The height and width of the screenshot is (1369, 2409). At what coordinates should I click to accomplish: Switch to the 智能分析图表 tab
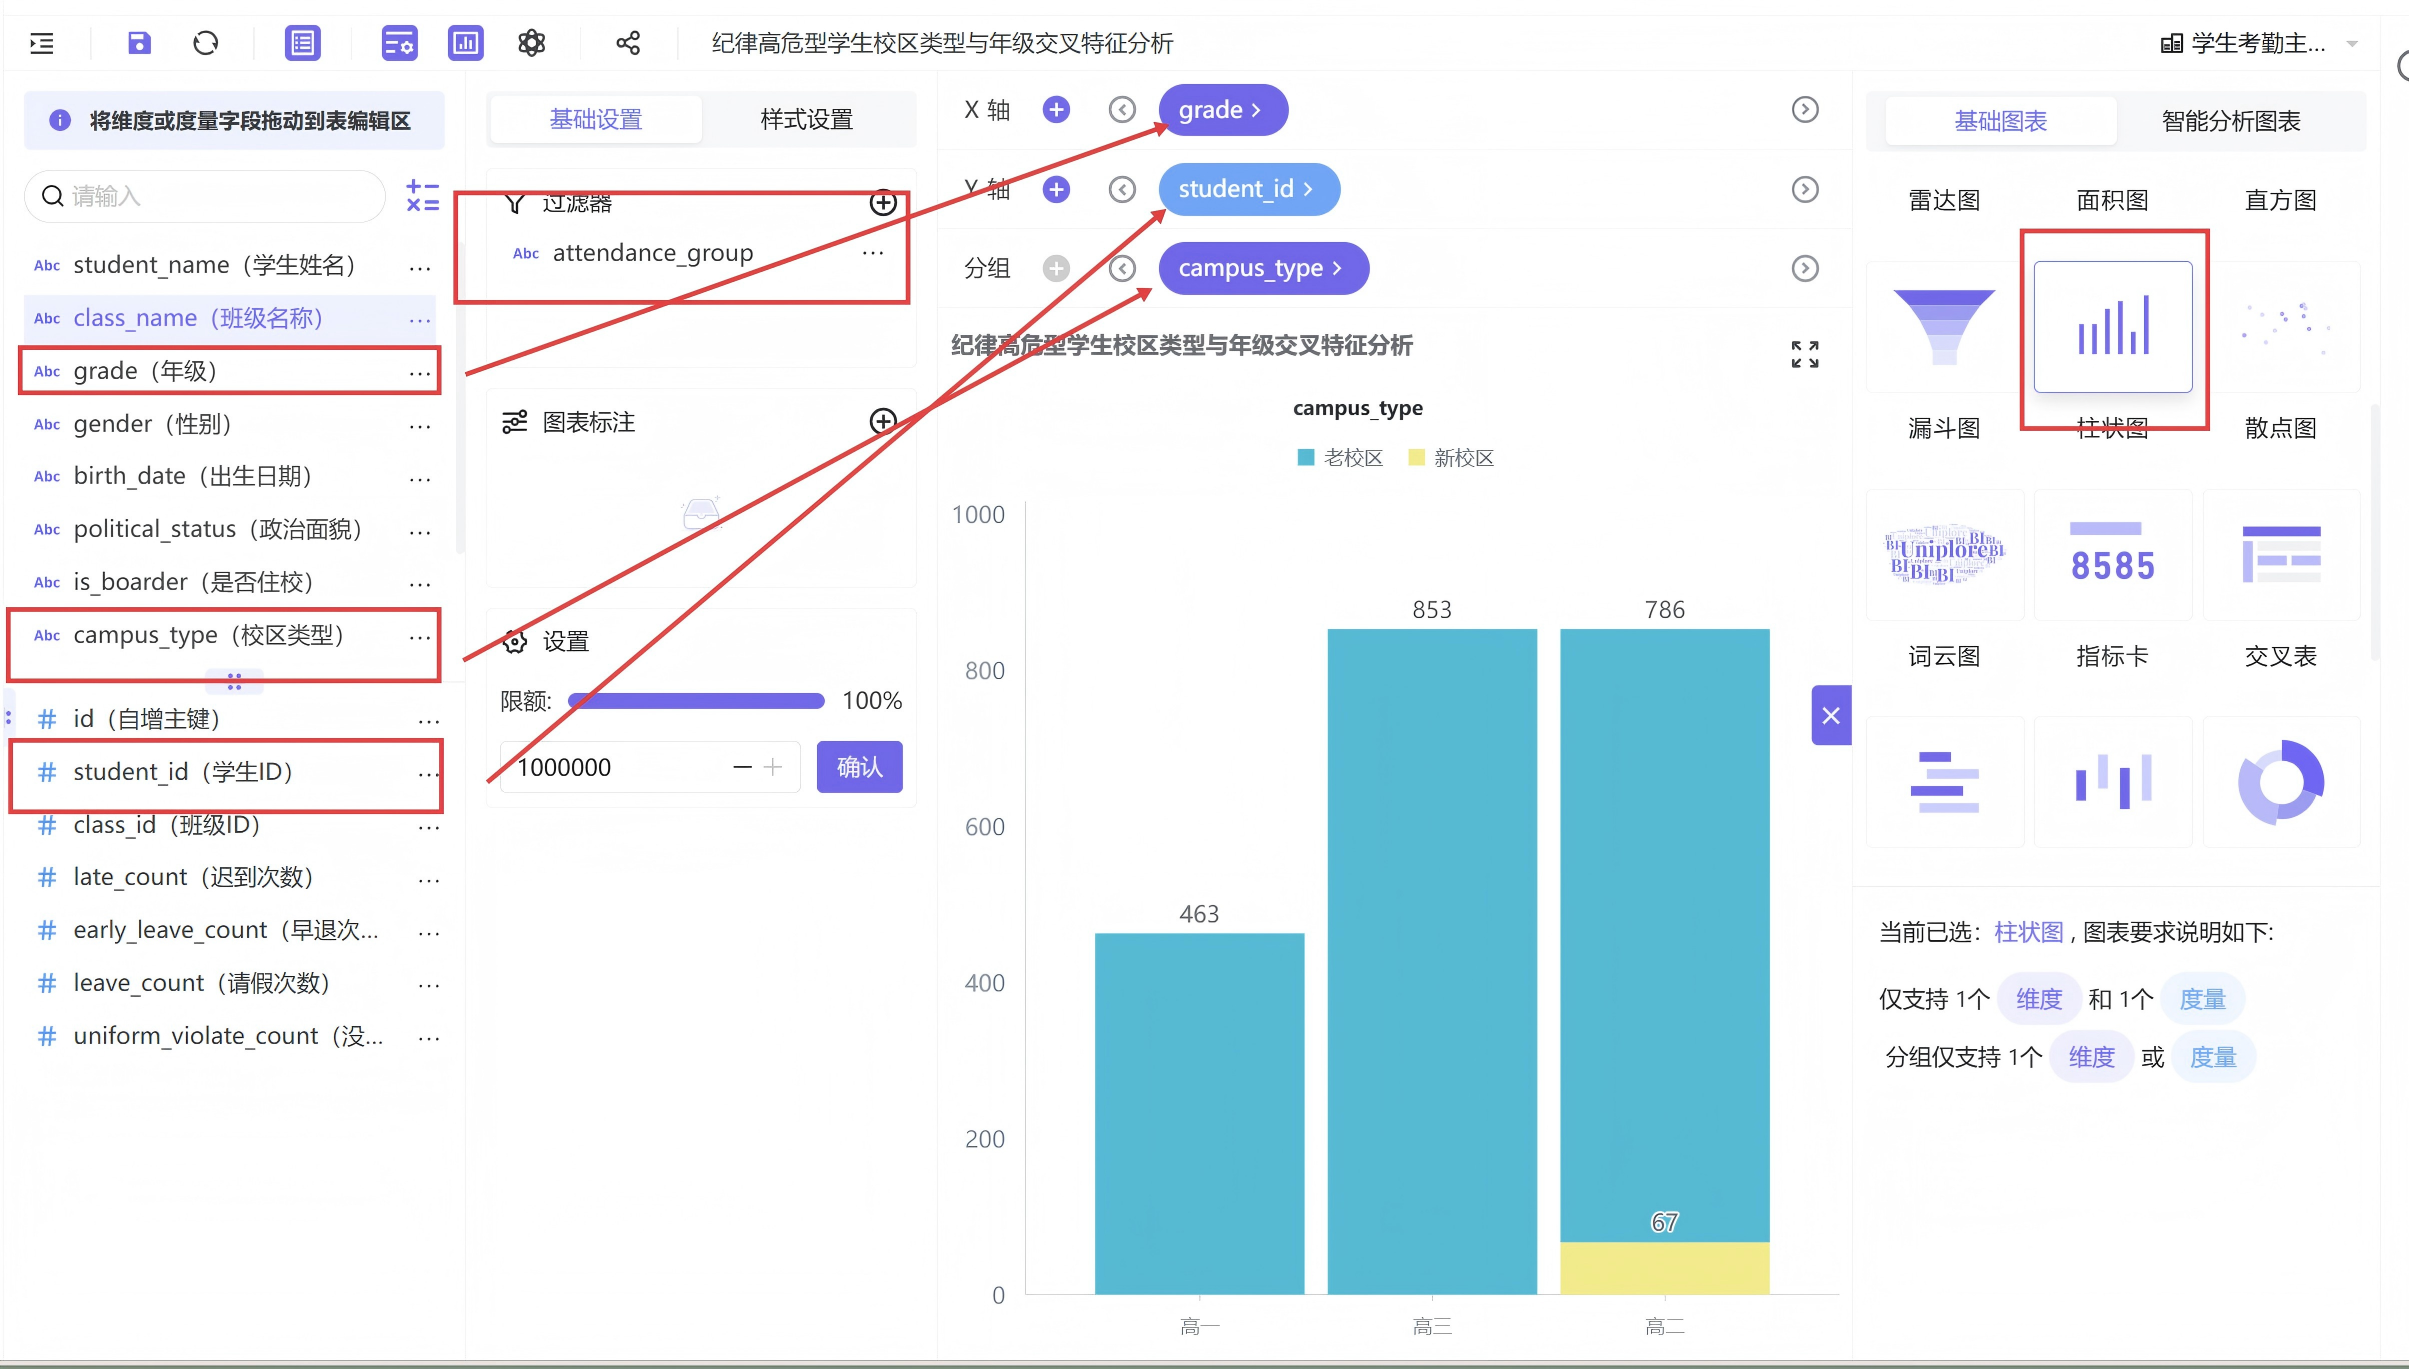(x=2231, y=121)
